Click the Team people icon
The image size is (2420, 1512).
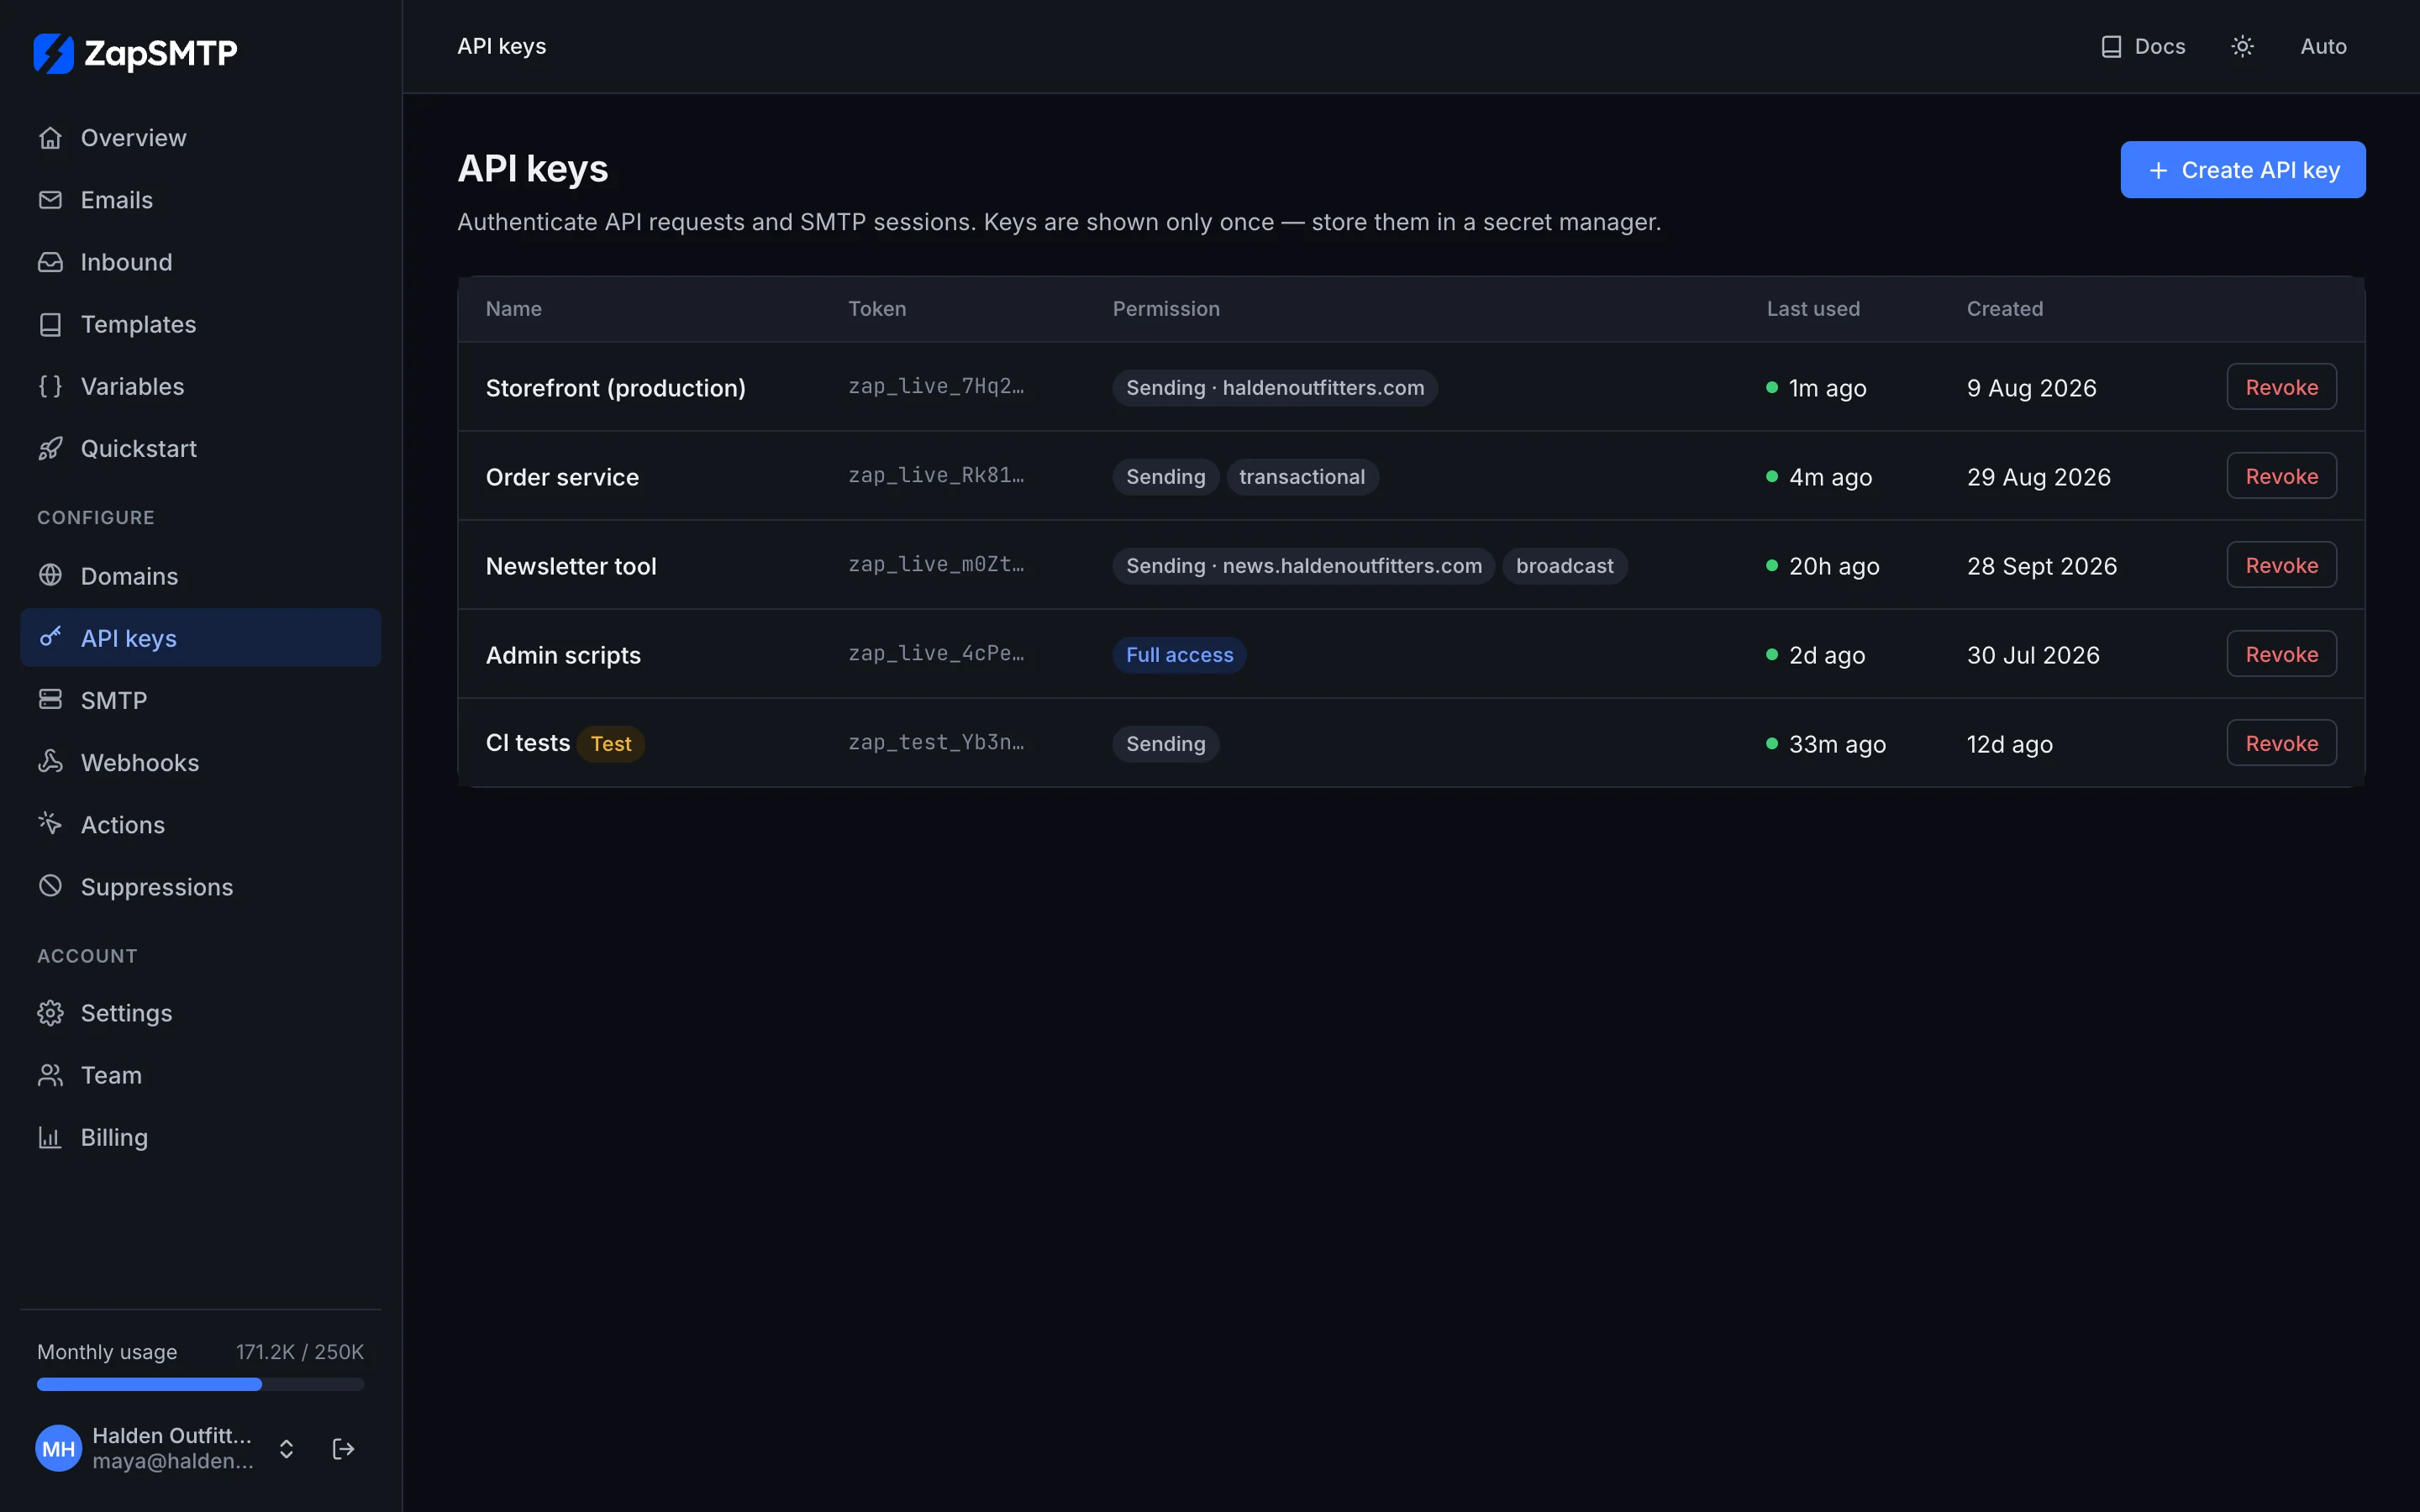point(50,1075)
